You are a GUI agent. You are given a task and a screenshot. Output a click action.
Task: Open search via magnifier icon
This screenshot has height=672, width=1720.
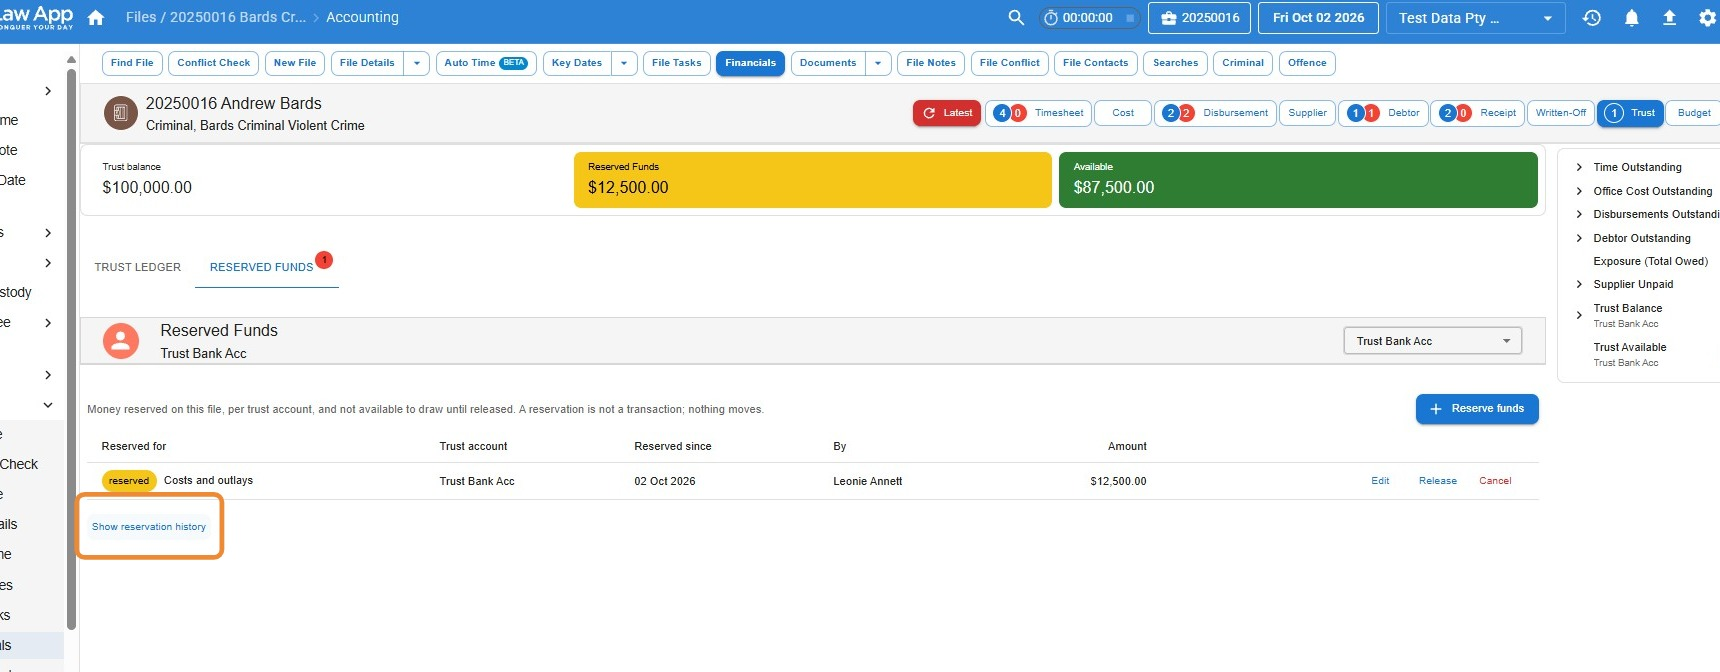(1016, 18)
